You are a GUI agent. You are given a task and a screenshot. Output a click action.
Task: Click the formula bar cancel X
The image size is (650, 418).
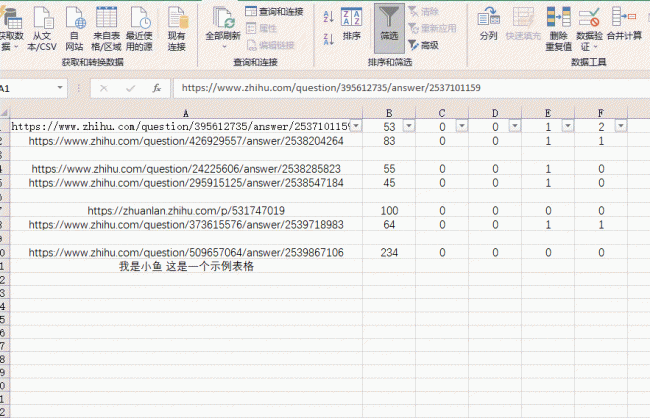[x=104, y=88]
